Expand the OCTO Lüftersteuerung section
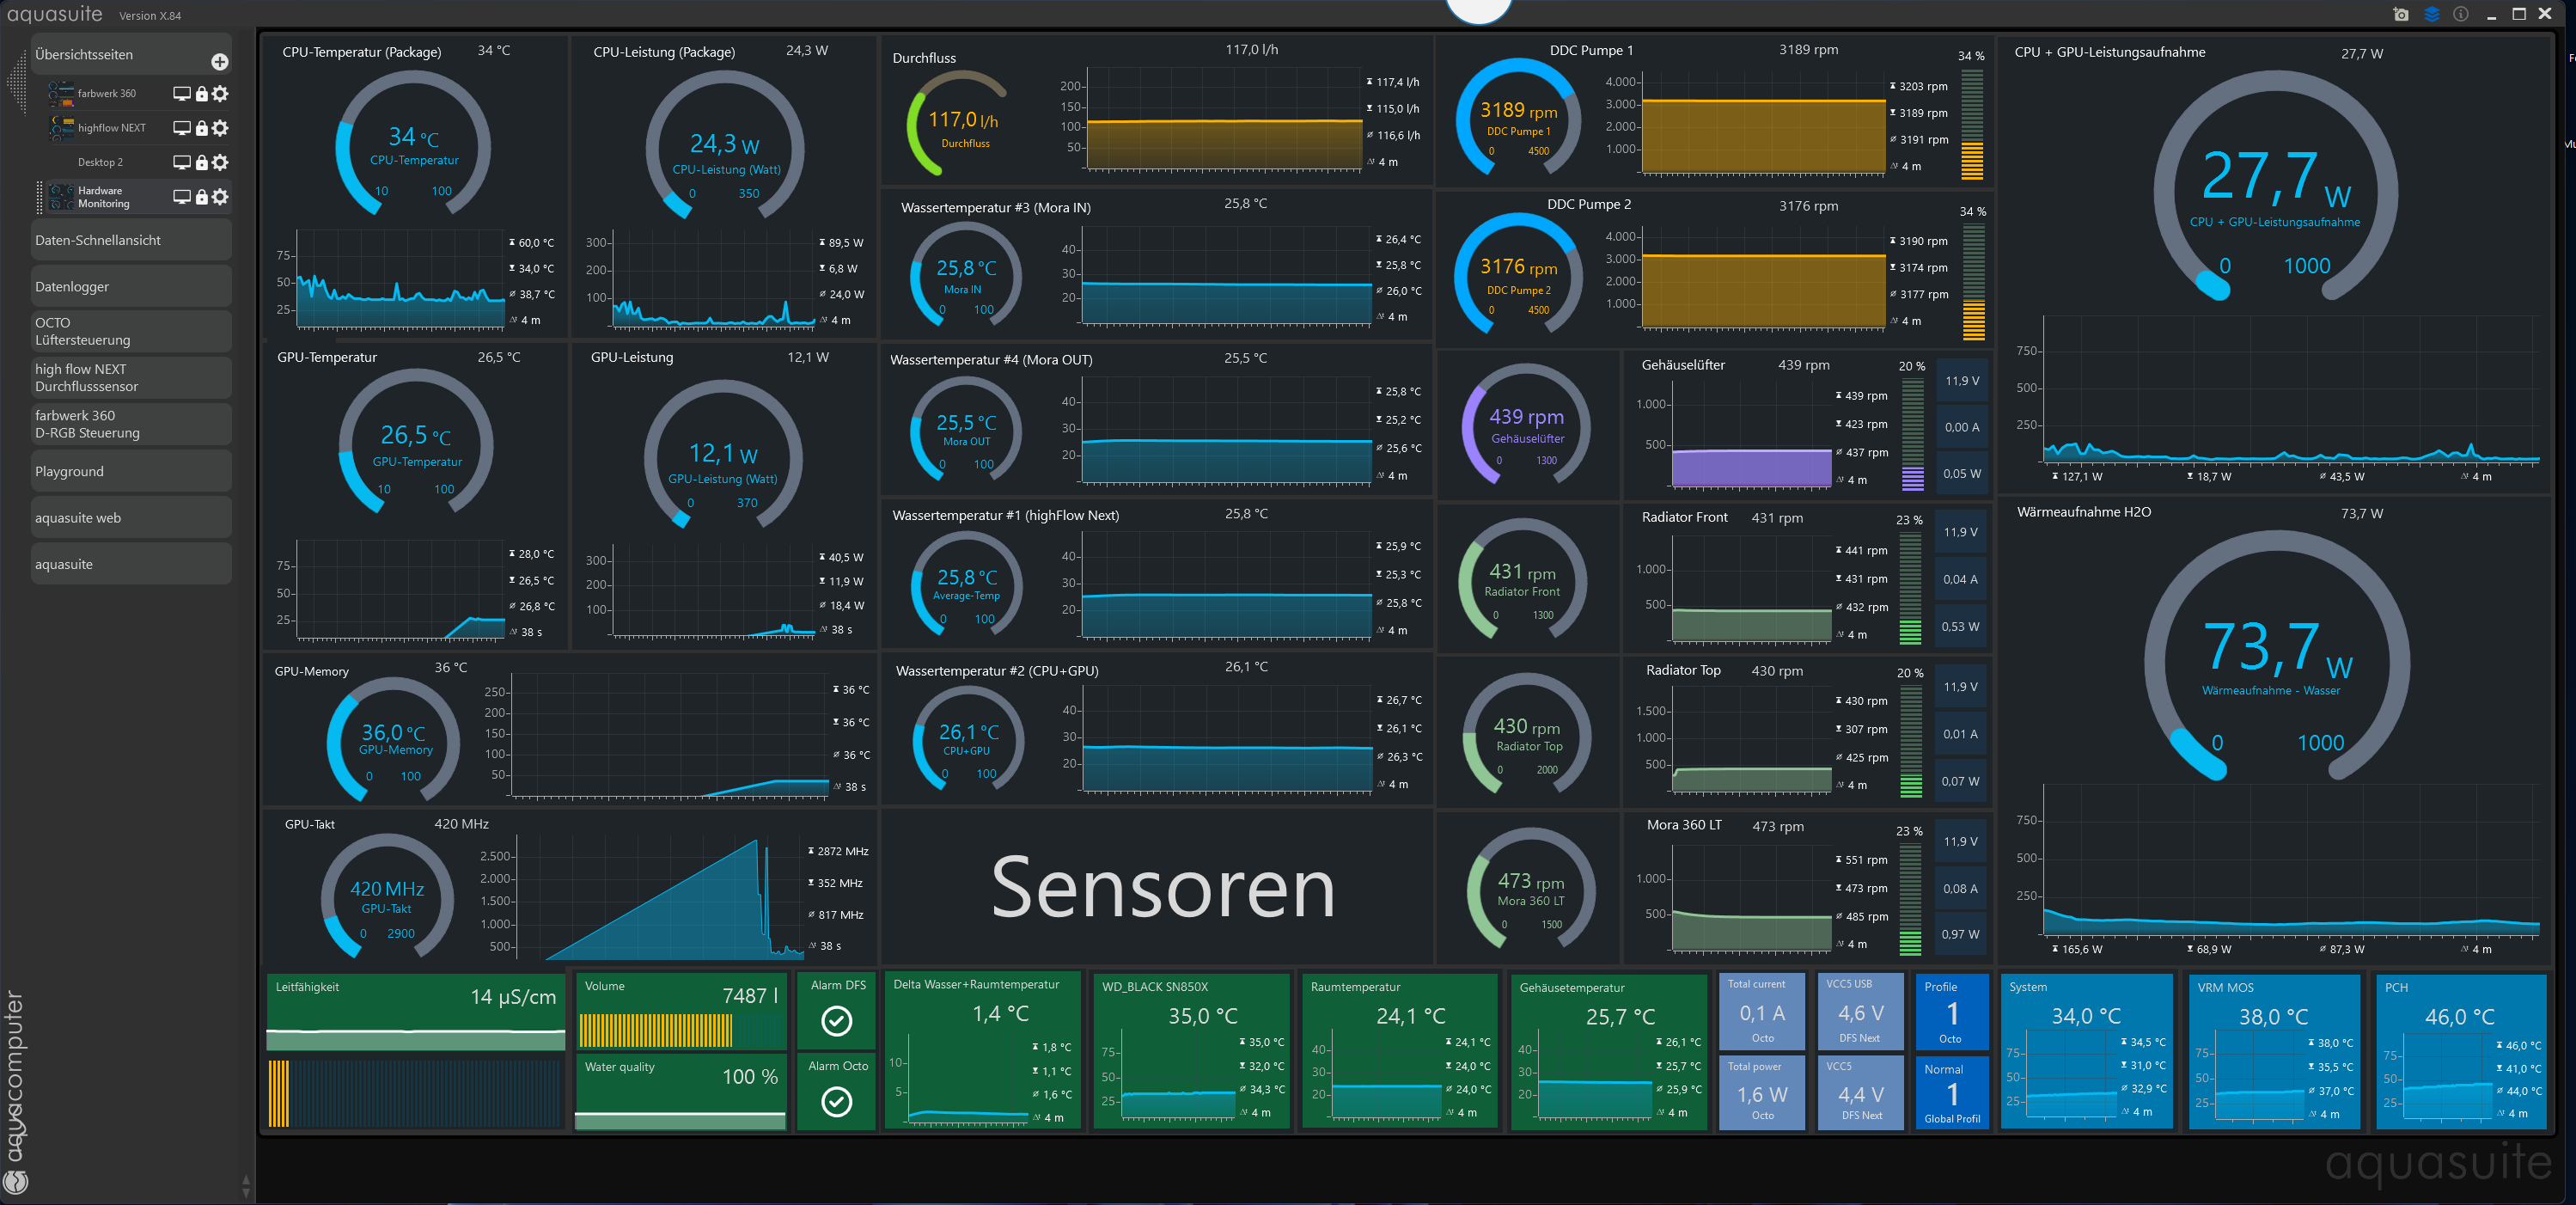2576x1205 pixels. tap(130, 331)
